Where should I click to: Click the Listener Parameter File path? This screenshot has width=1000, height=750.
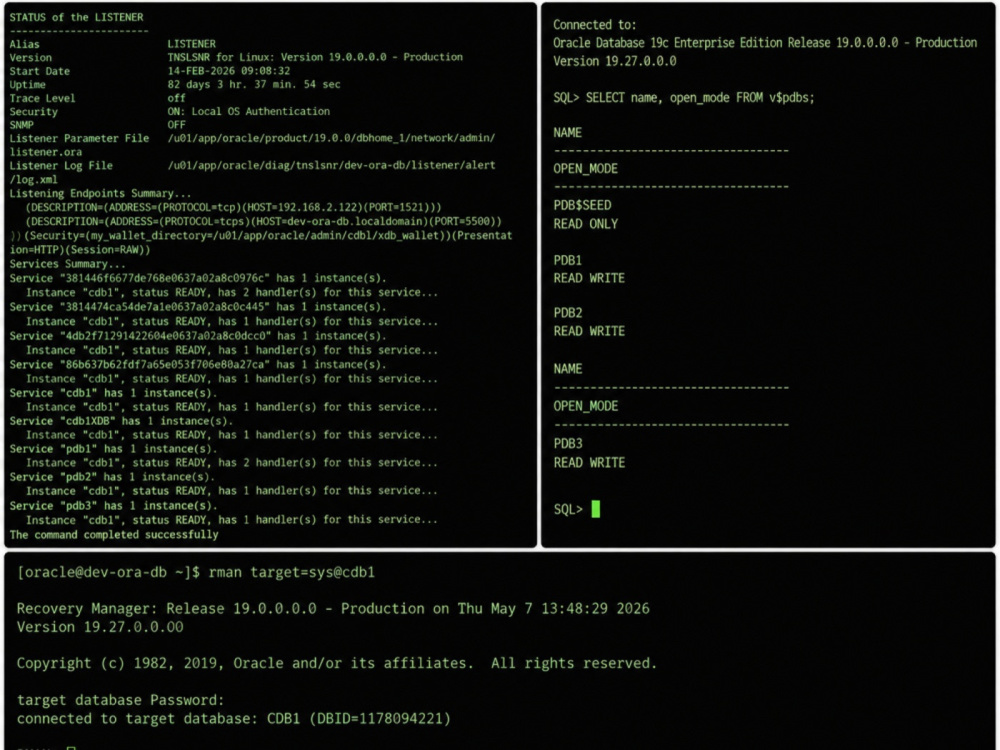(x=331, y=138)
